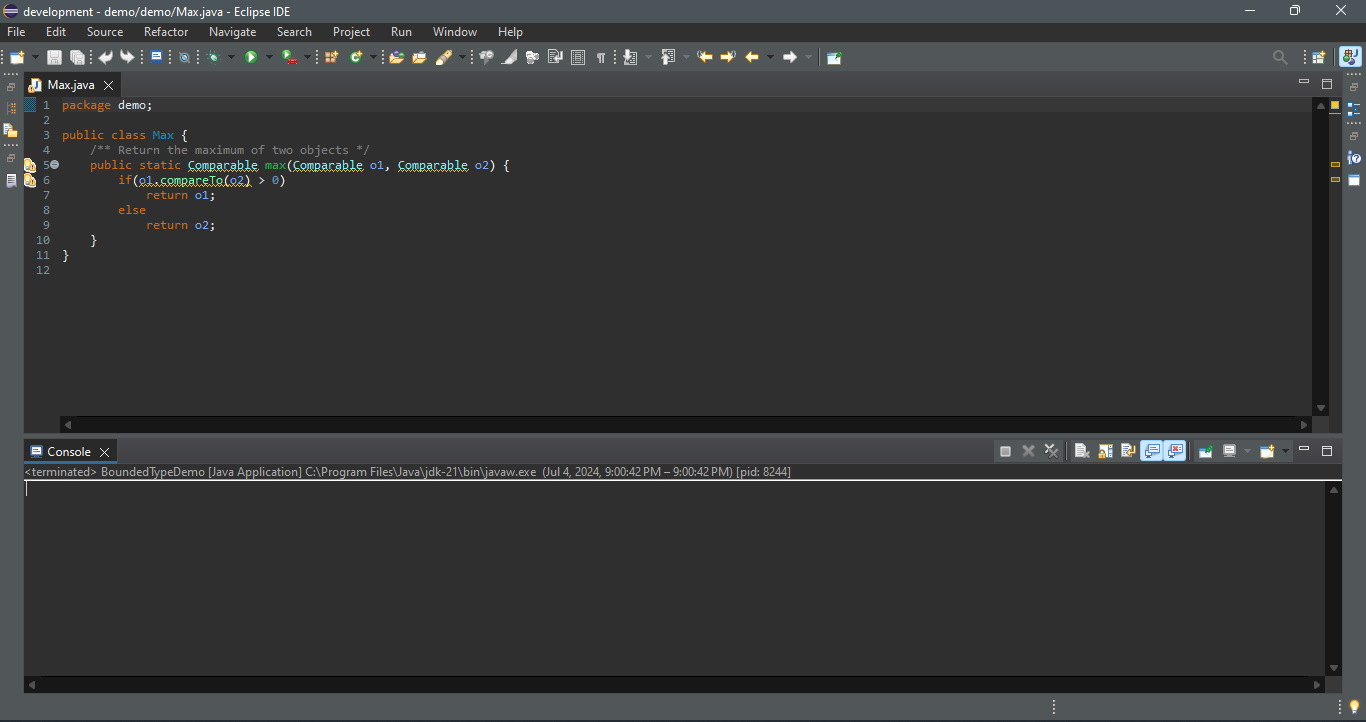Toggle Block Selection Mode icon

pyautogui.click(x=578, y=57)
